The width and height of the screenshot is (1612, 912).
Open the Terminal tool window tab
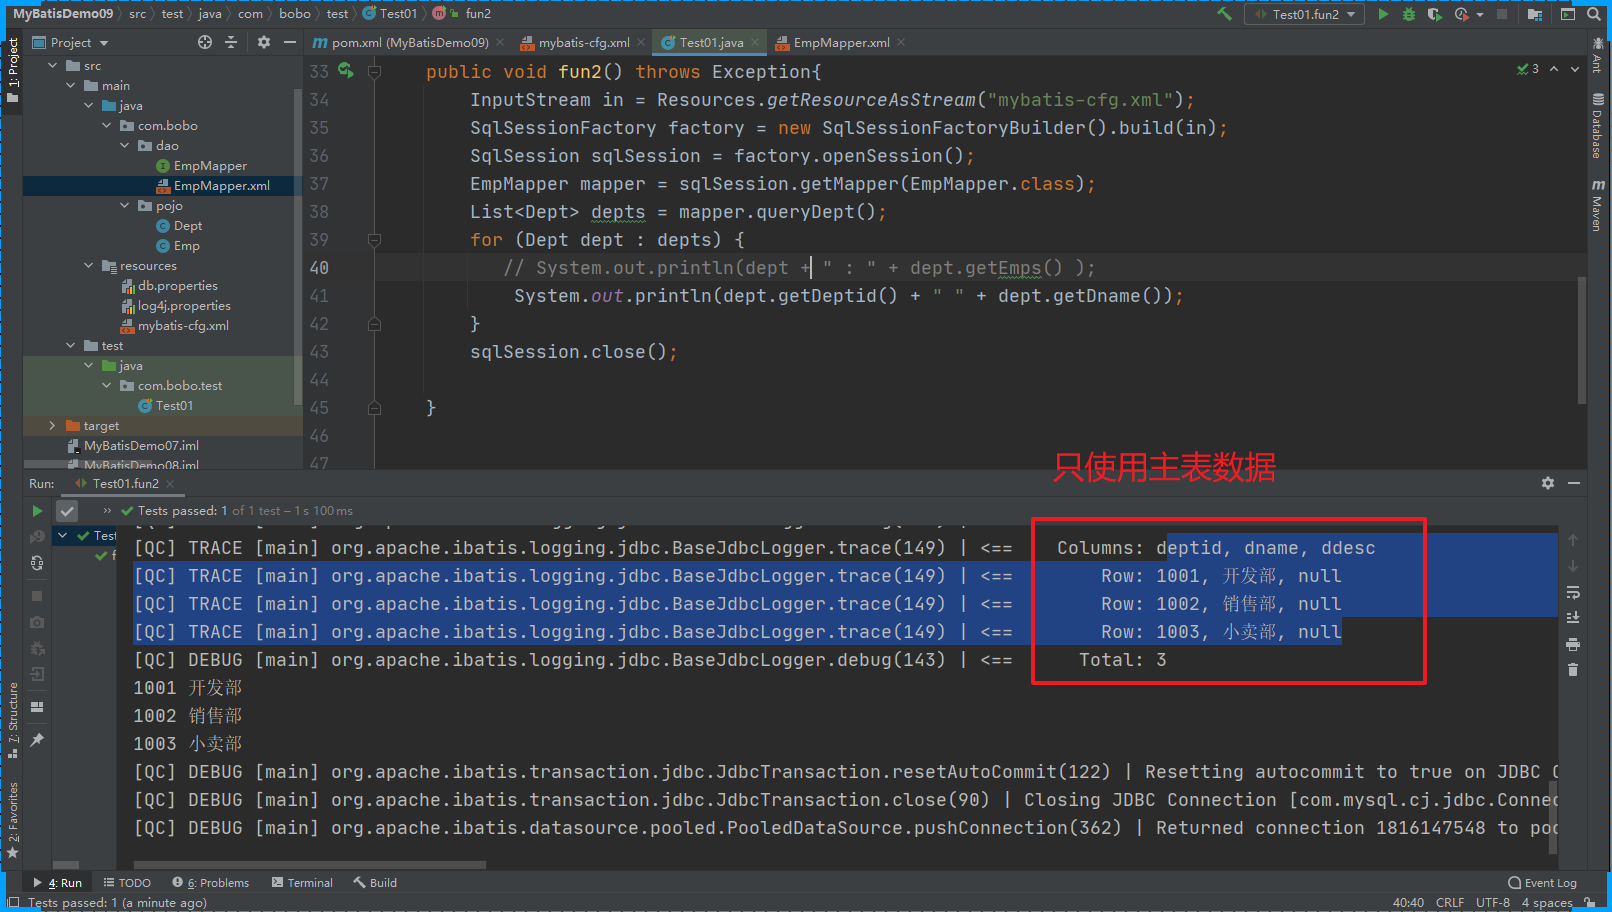coord(301,883)
